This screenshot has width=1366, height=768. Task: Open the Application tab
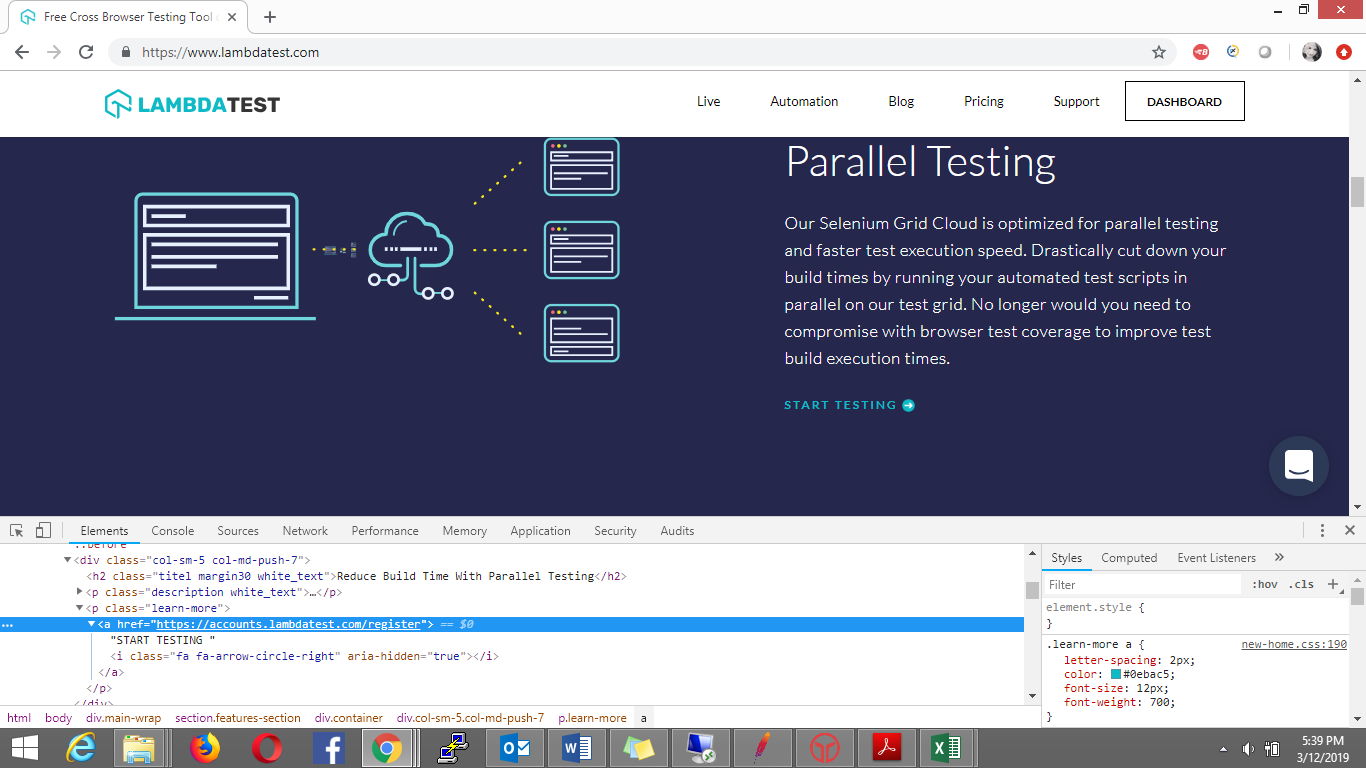pos(540,531)
